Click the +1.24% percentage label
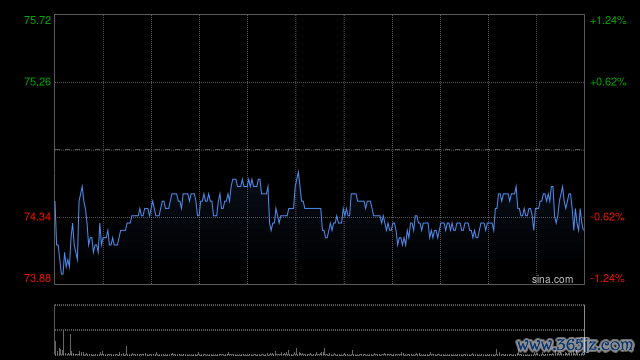The width and height of the screenshot is (640, 360). tap(608, 20)
